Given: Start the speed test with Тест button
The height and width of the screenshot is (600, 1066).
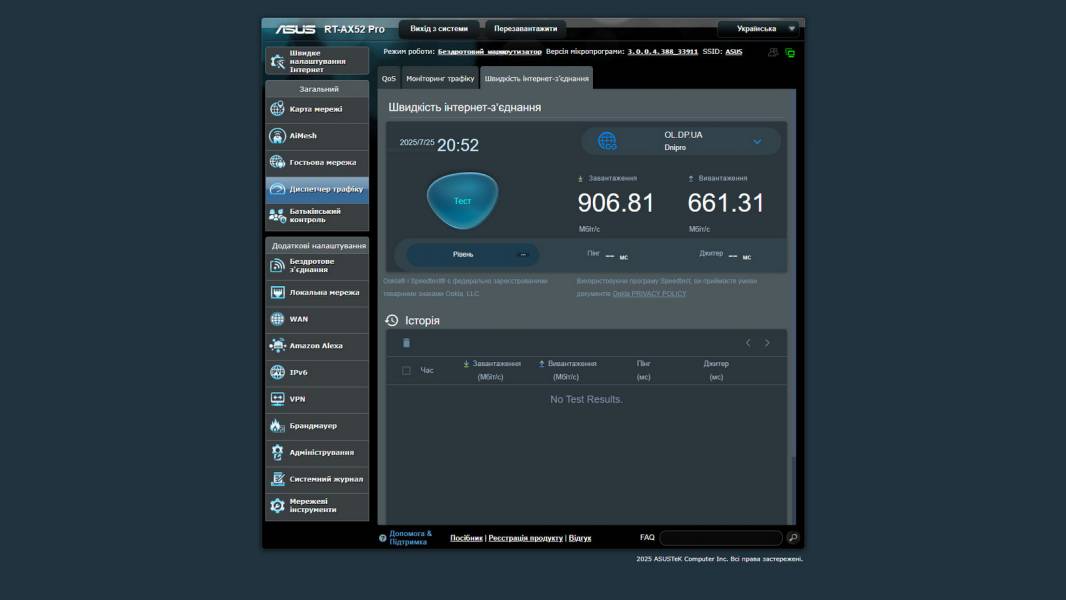Looking at the screenshot, I should (x=462, y=201).
